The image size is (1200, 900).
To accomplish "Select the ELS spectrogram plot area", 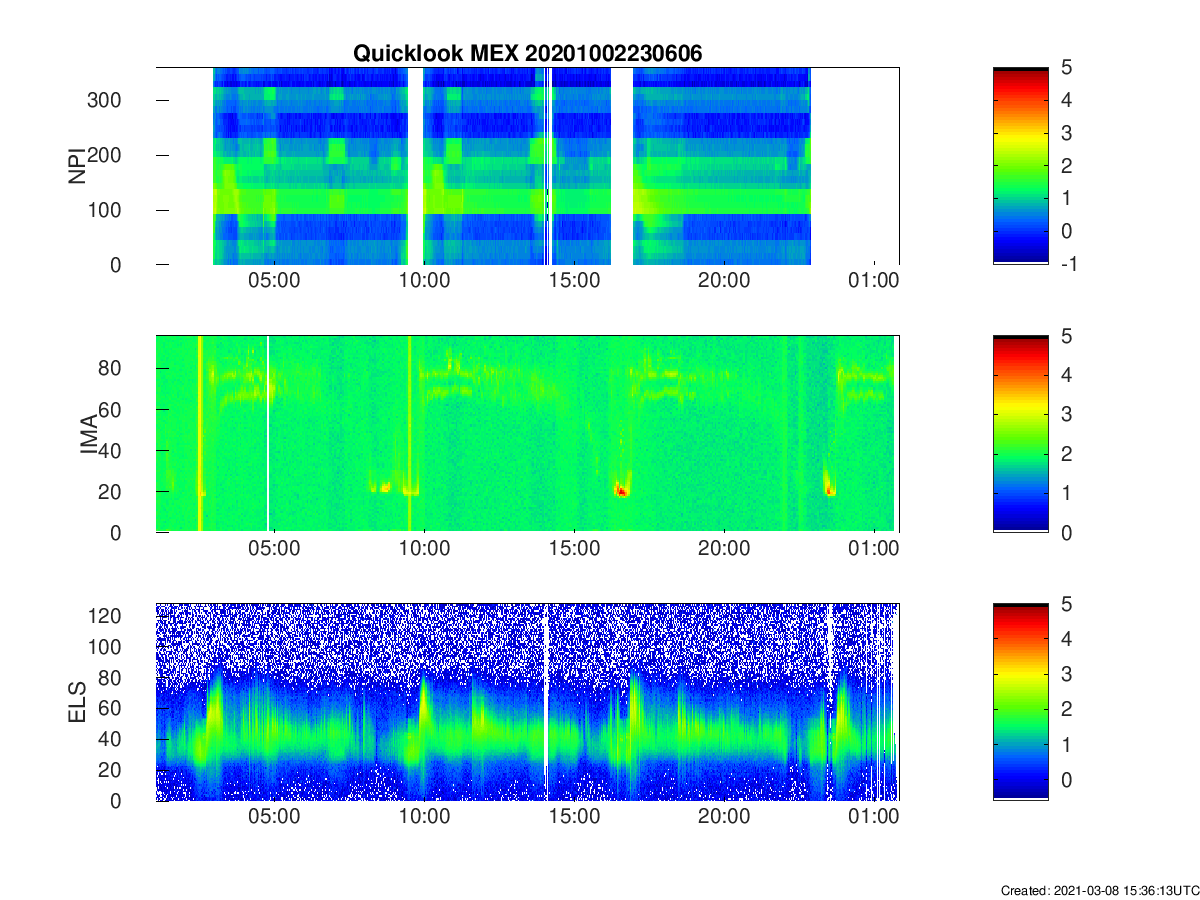I will point(527,702).
